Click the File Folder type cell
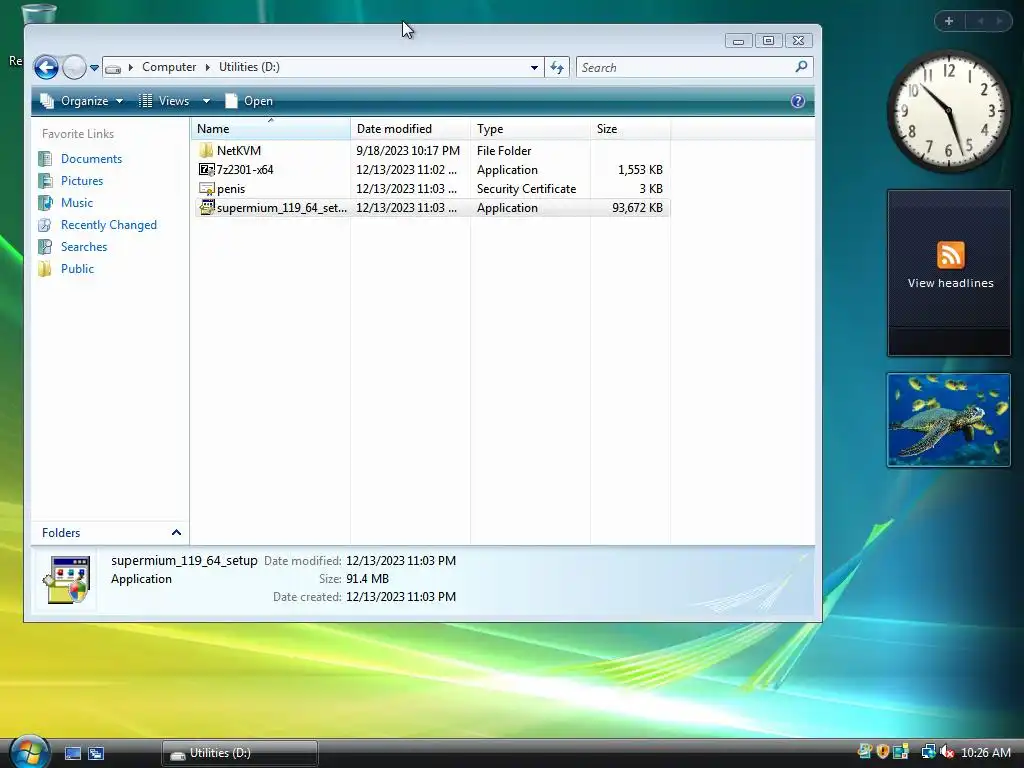Image resolution: width=1024 pixels, height=768 pixels. point(504,151)
